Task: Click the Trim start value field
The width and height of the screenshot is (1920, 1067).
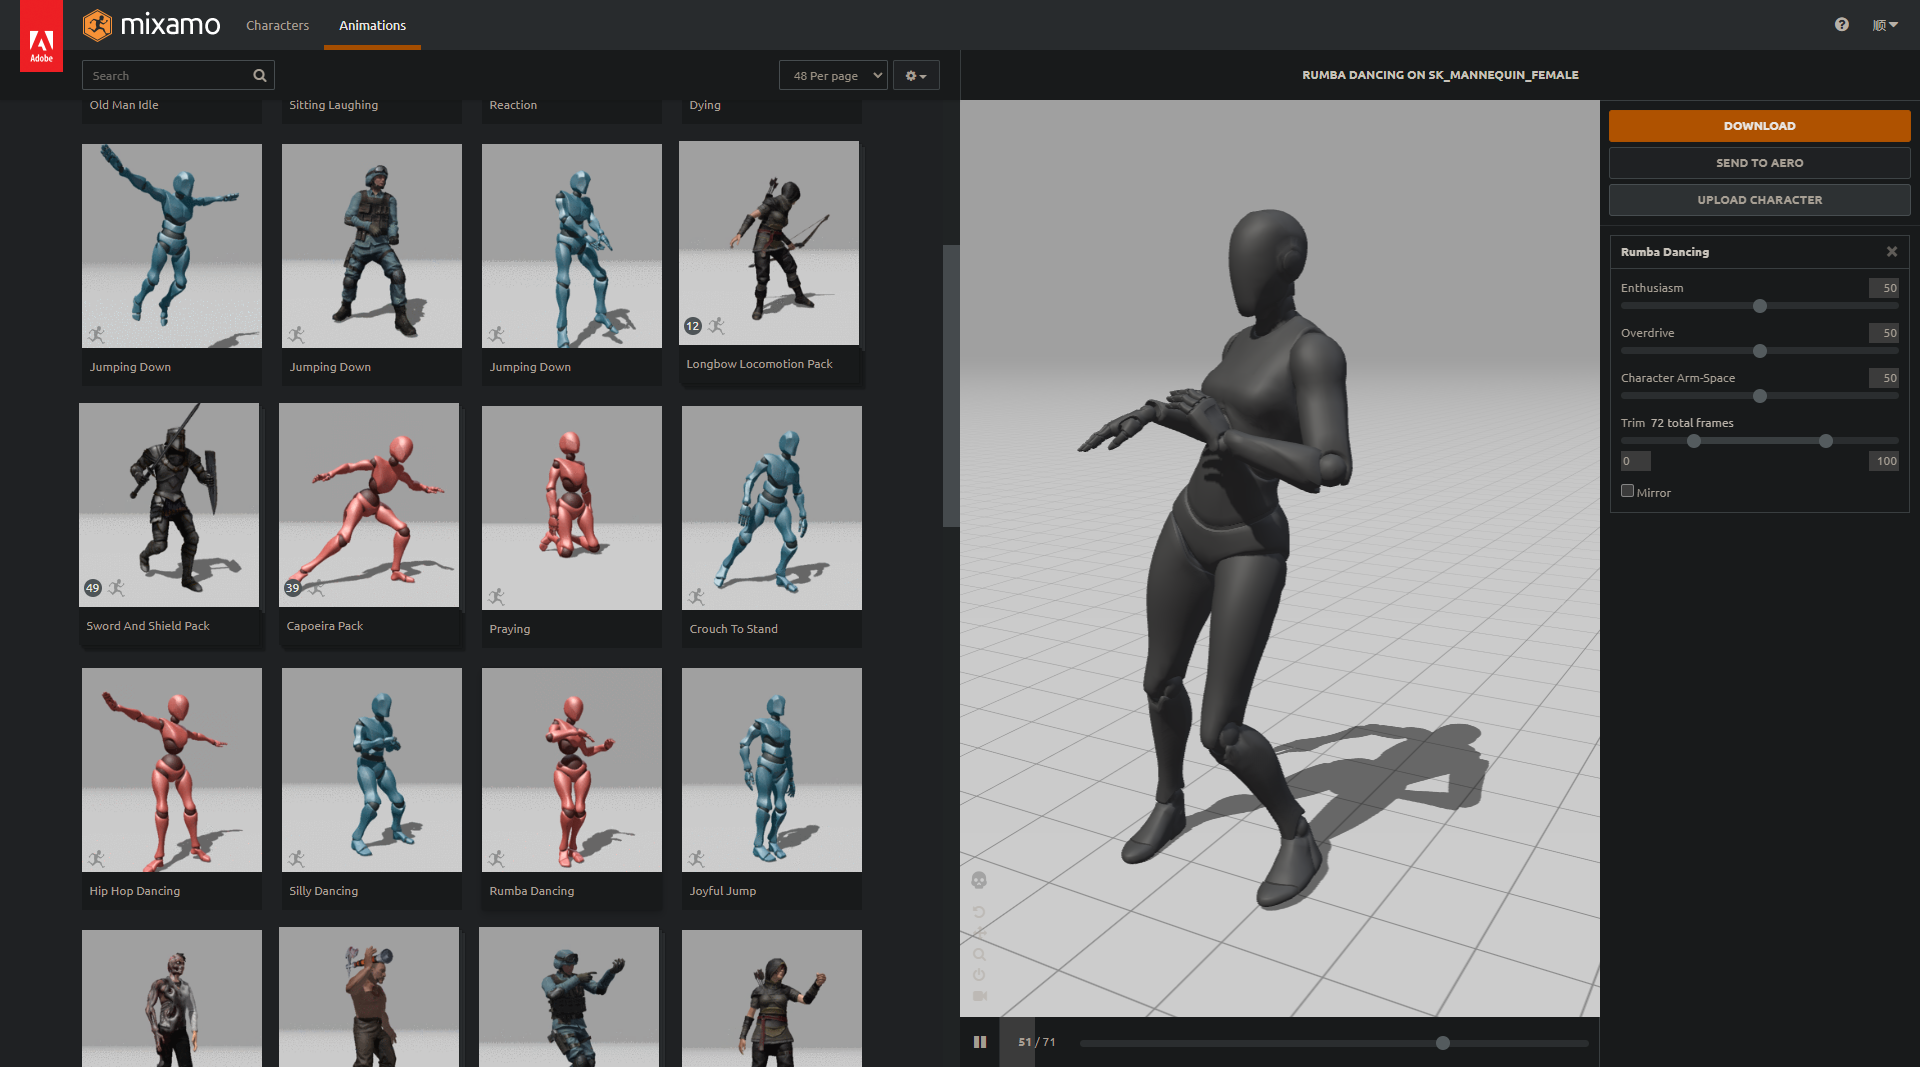Action: (x=1636, y=461)
